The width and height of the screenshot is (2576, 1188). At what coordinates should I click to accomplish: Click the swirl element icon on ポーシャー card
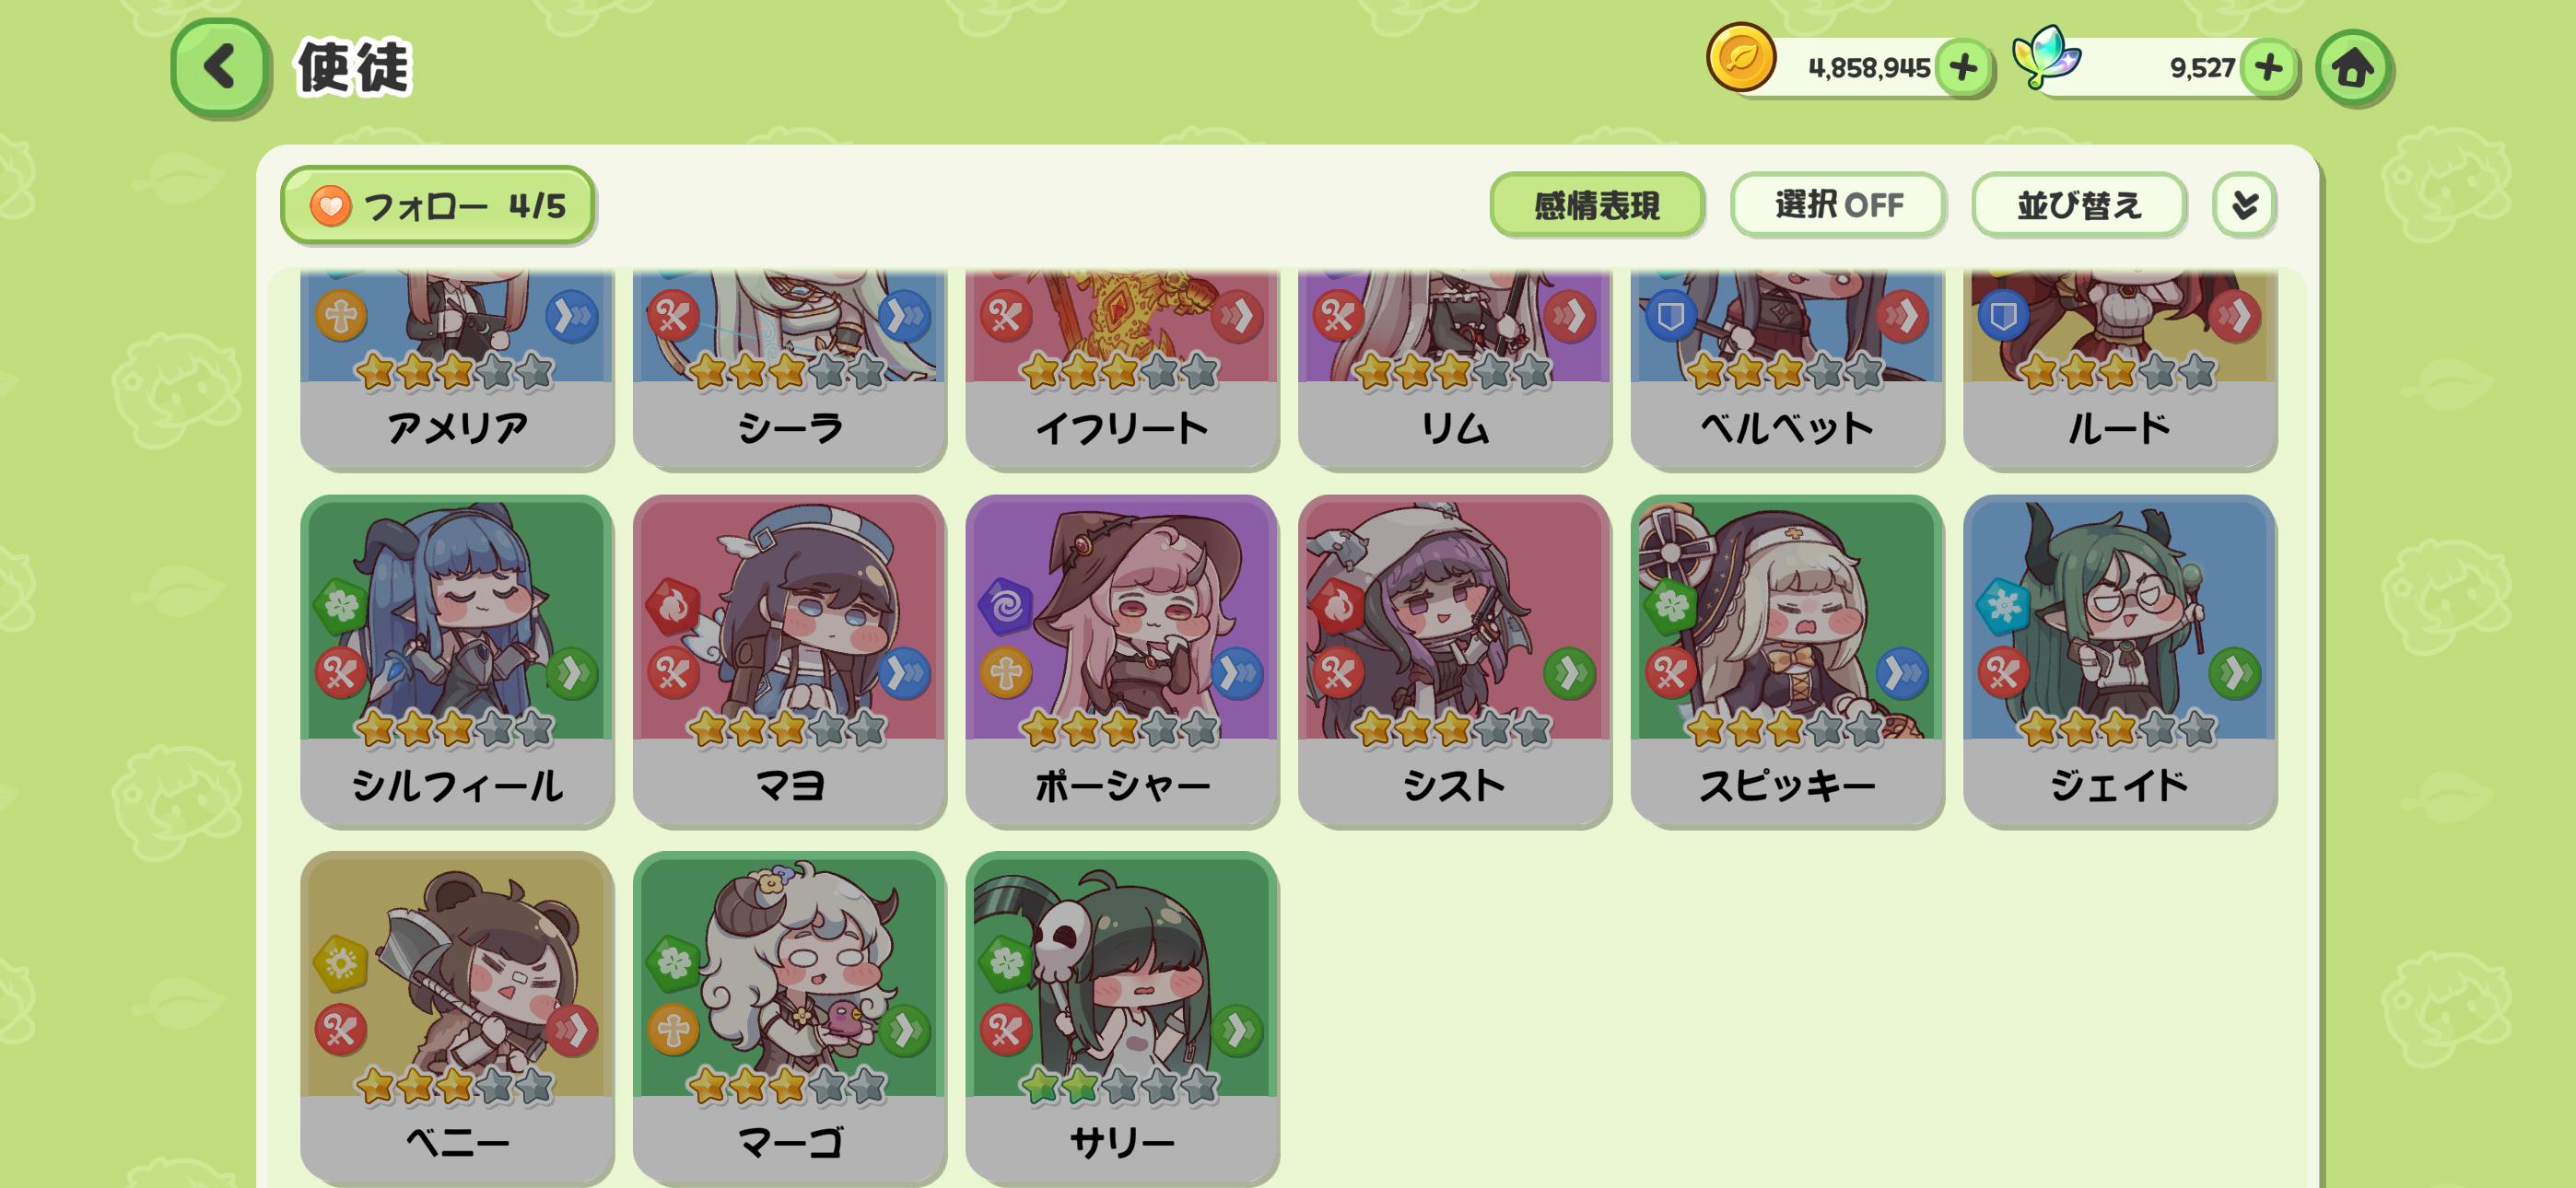point(1005,605)
